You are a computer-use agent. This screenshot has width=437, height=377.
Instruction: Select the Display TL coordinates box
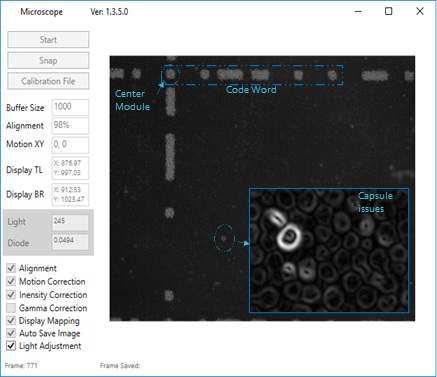tap(70, 168)
